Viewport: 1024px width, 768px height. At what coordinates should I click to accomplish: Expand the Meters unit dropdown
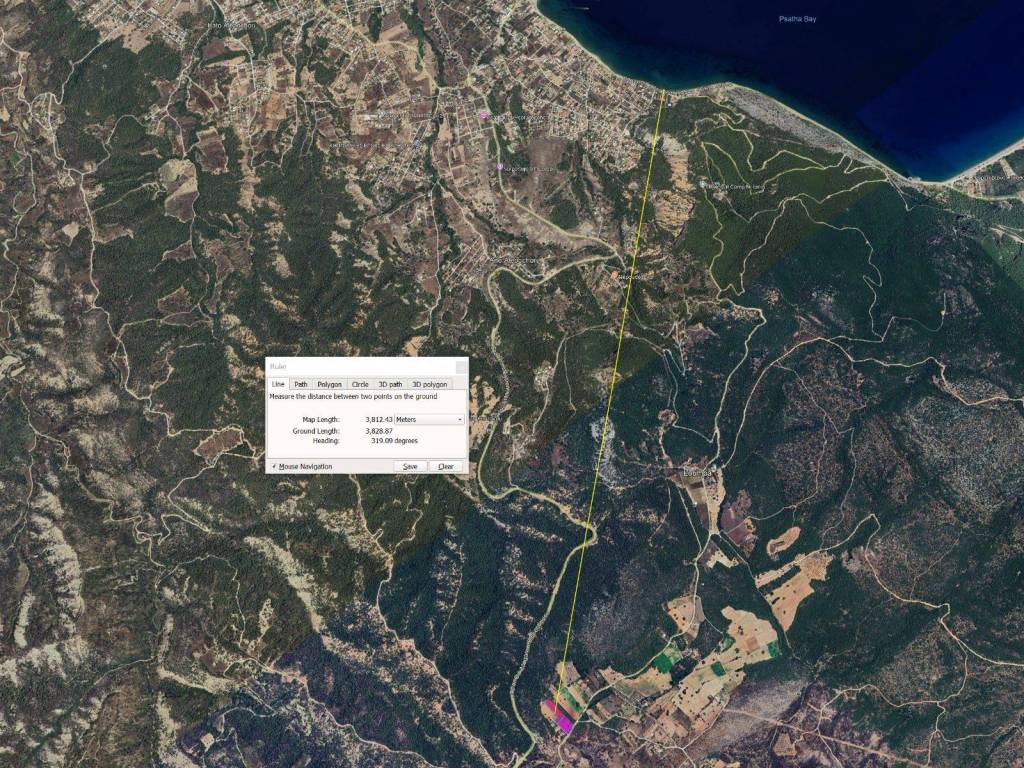(x=429, y=419)
